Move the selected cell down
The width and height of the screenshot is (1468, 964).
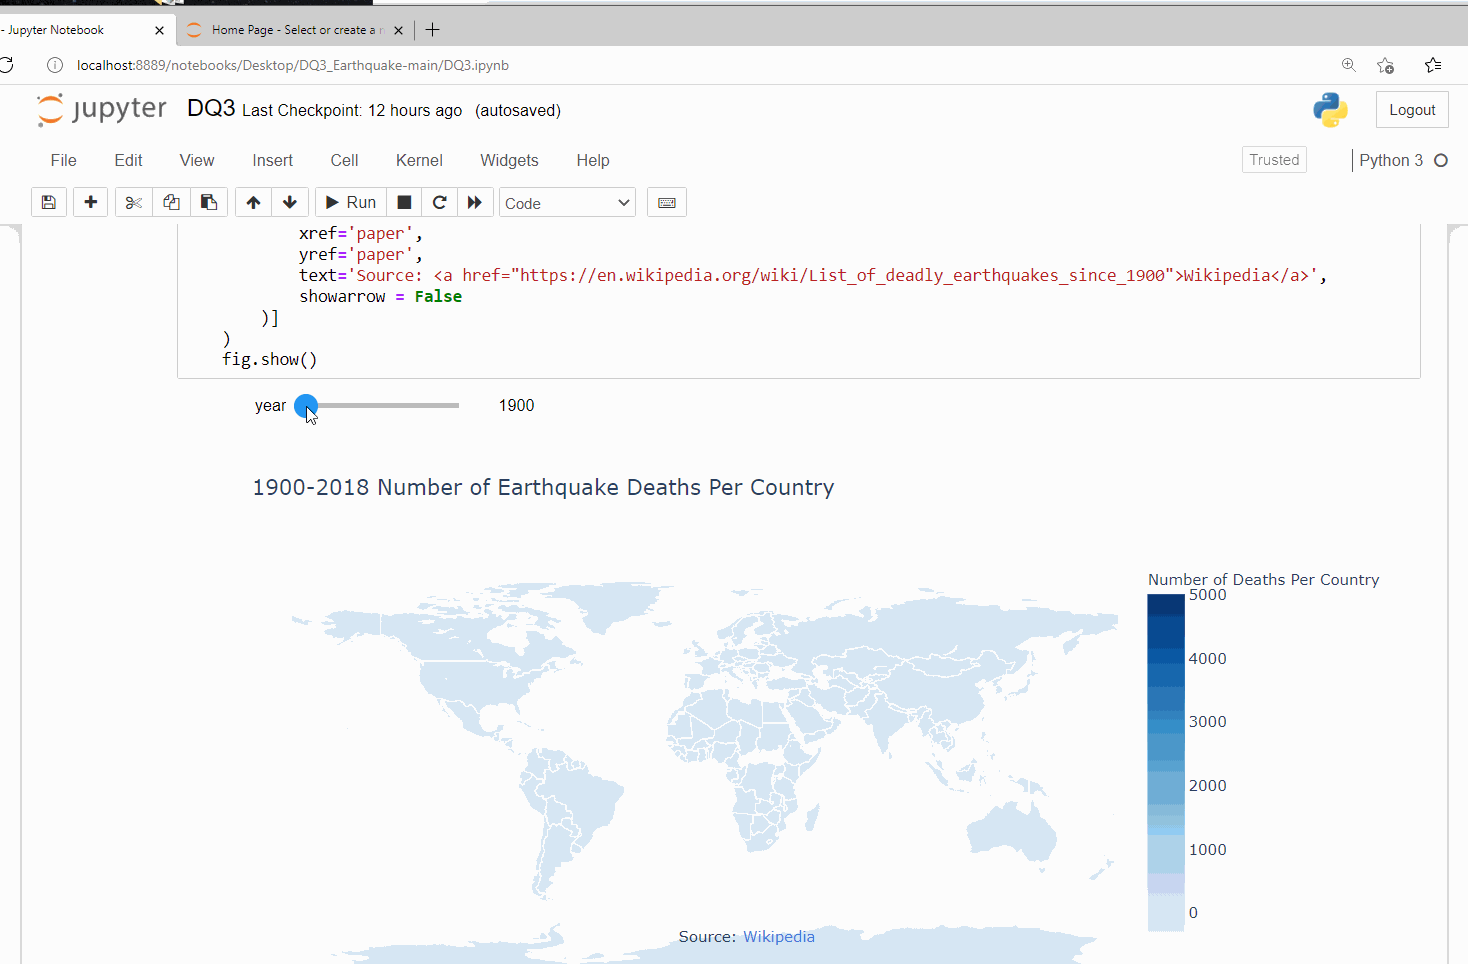click(290, 202)
